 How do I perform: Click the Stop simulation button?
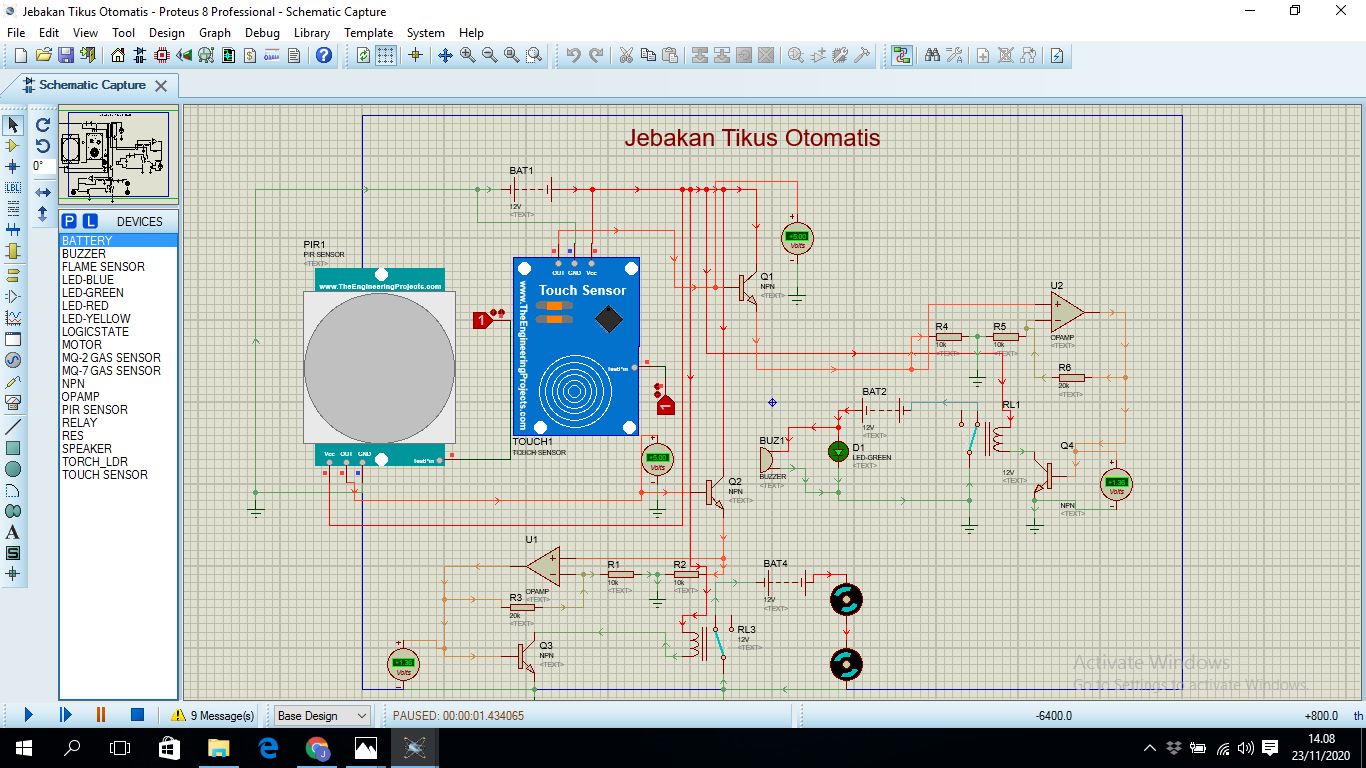tap(137, 715)
